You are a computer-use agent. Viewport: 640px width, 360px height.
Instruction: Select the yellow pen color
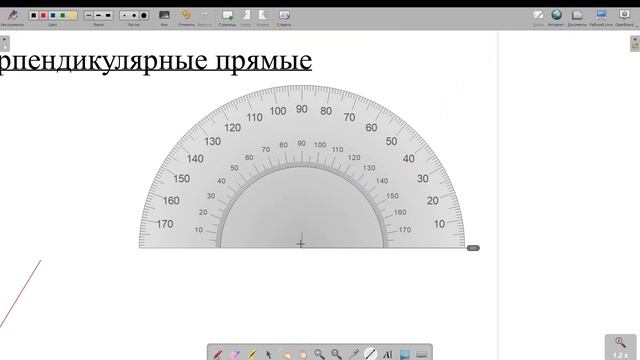(73, 16)
